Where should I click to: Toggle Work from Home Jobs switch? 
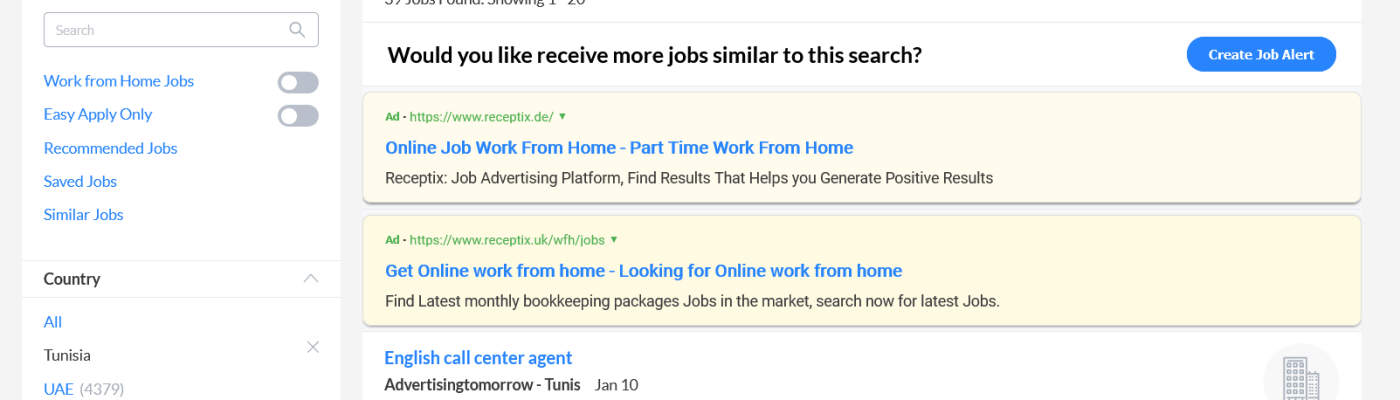pyautogui.click(x=298, y=82)
